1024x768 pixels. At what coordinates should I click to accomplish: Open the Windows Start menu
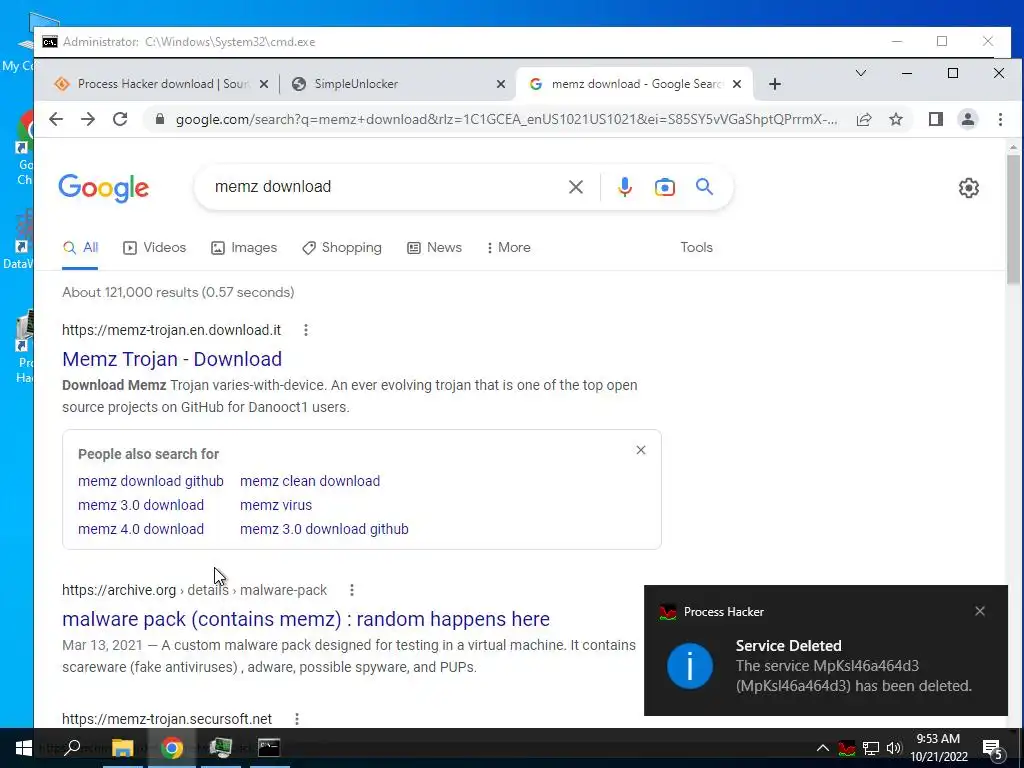coord(24,748)
